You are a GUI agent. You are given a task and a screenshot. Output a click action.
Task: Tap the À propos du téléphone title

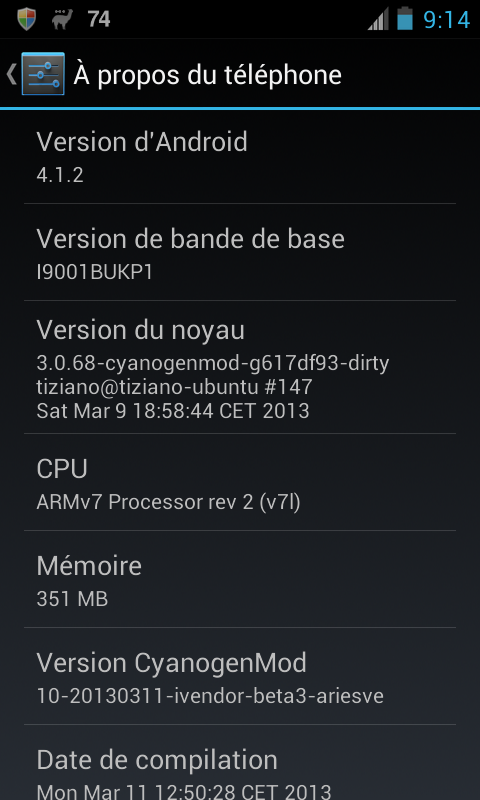pos(207,75)
